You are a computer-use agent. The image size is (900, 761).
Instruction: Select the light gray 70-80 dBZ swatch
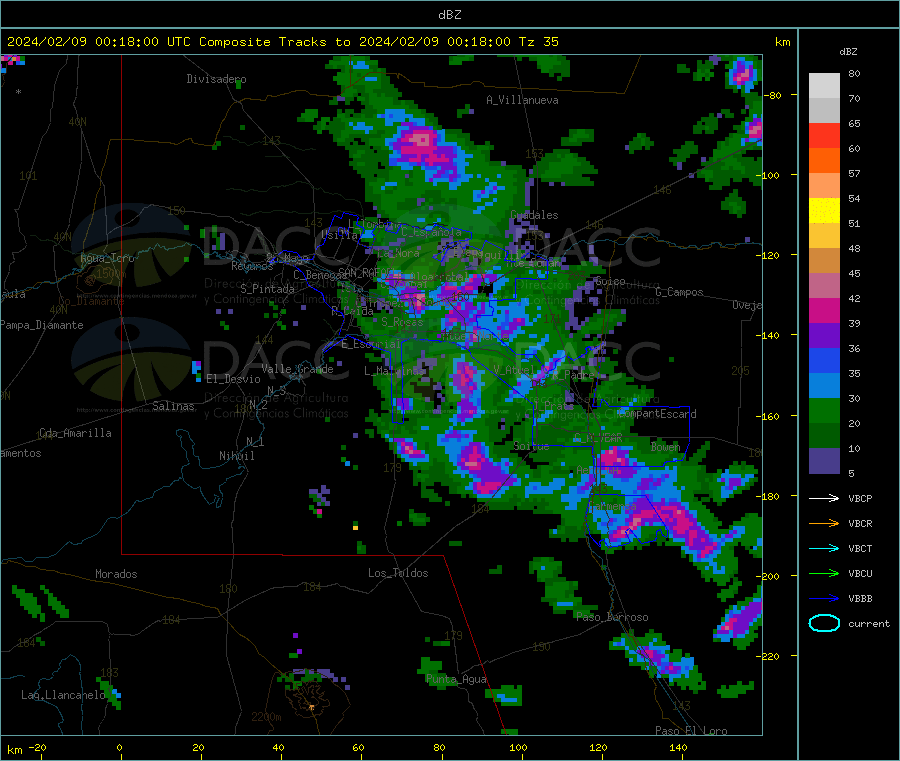point(824,86)
